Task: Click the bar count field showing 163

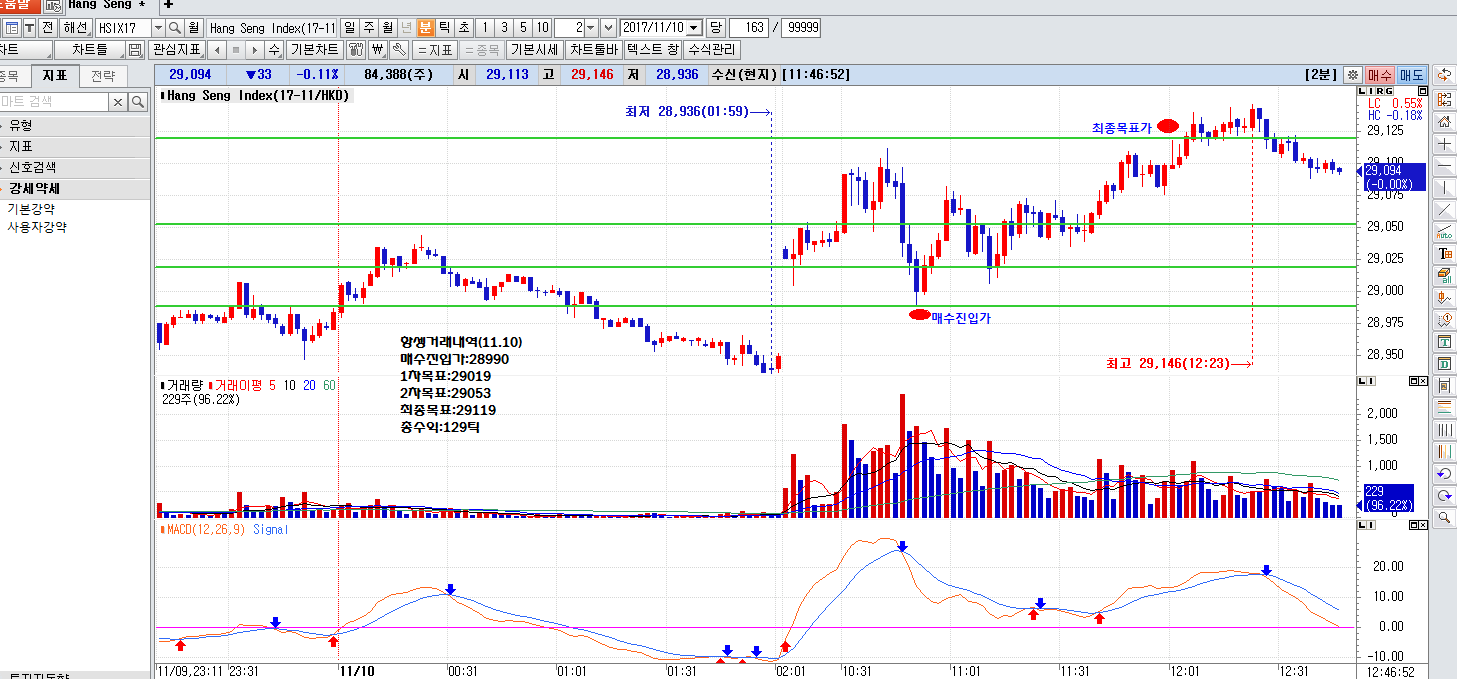Action: pyautogui.click(x=749, y=28)
